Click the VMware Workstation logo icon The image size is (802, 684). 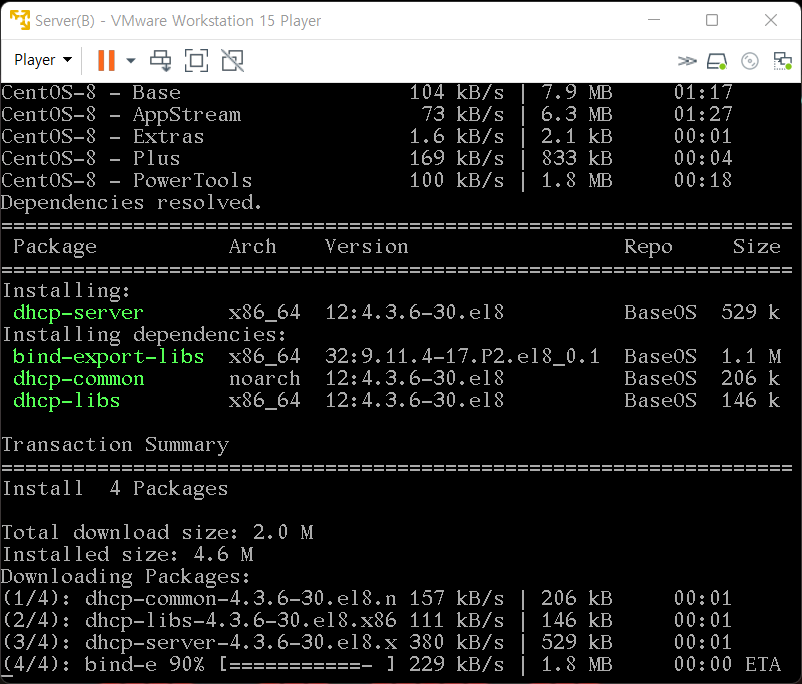pyautogui.click(x=19, y=20)
